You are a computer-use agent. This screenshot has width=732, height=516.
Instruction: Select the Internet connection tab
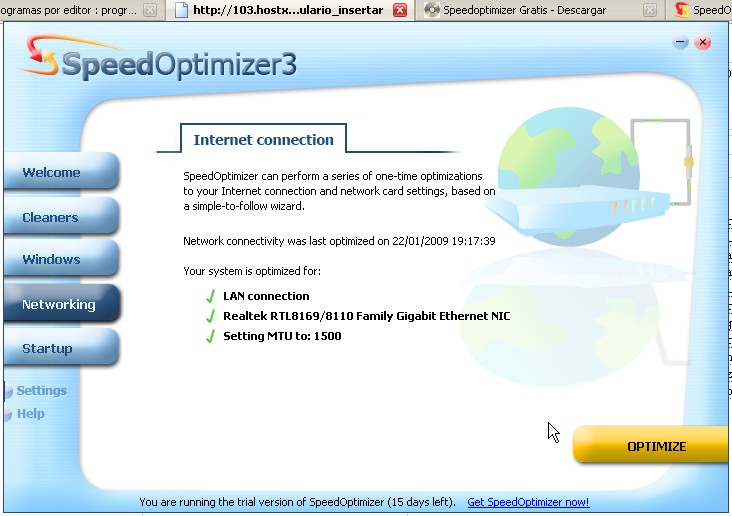pos(263,139)
